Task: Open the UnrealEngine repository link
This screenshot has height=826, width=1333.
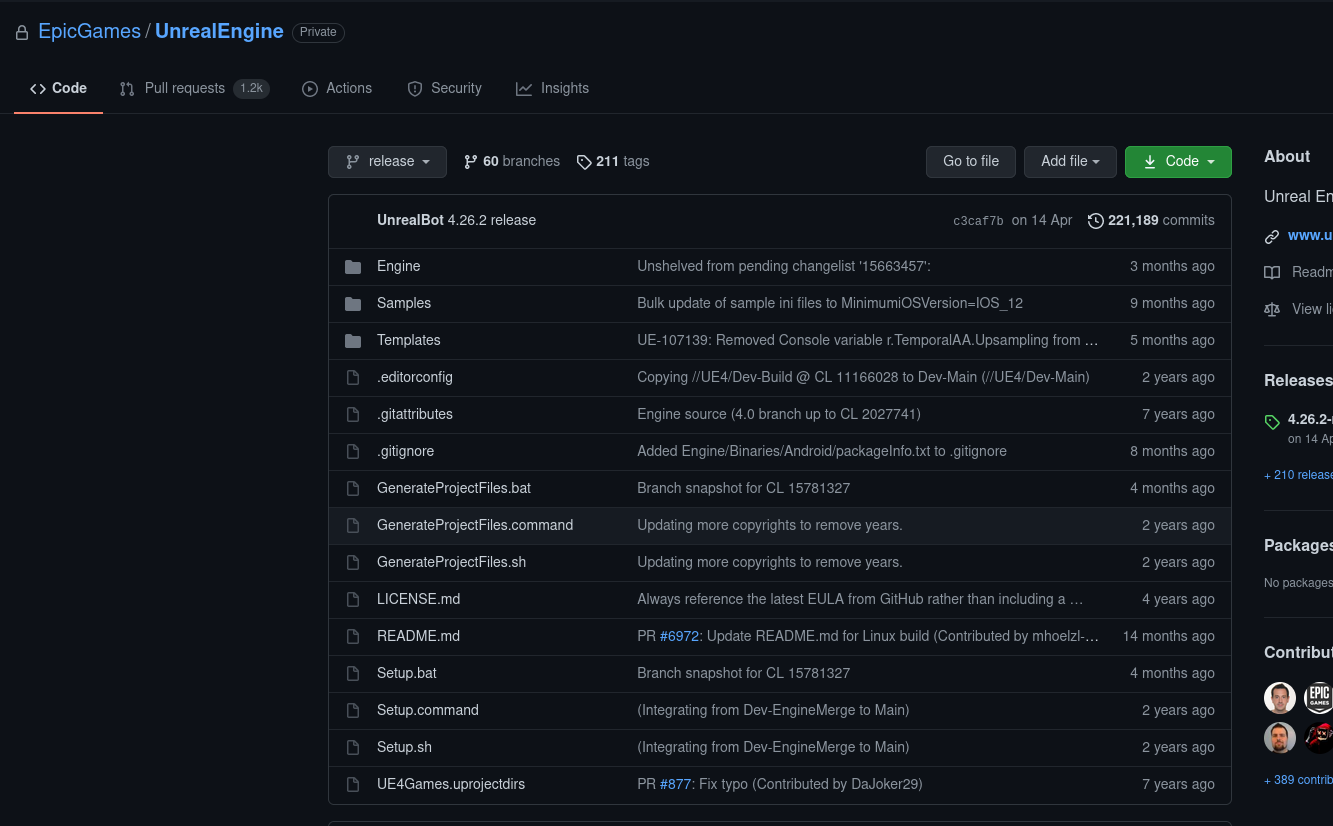Action: click(x=219, y=31)
